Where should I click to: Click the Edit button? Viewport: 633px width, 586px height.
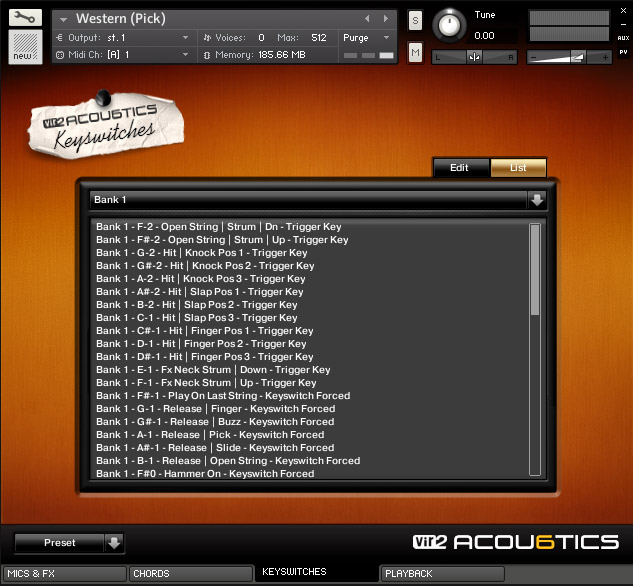click(x=459, y=168)
